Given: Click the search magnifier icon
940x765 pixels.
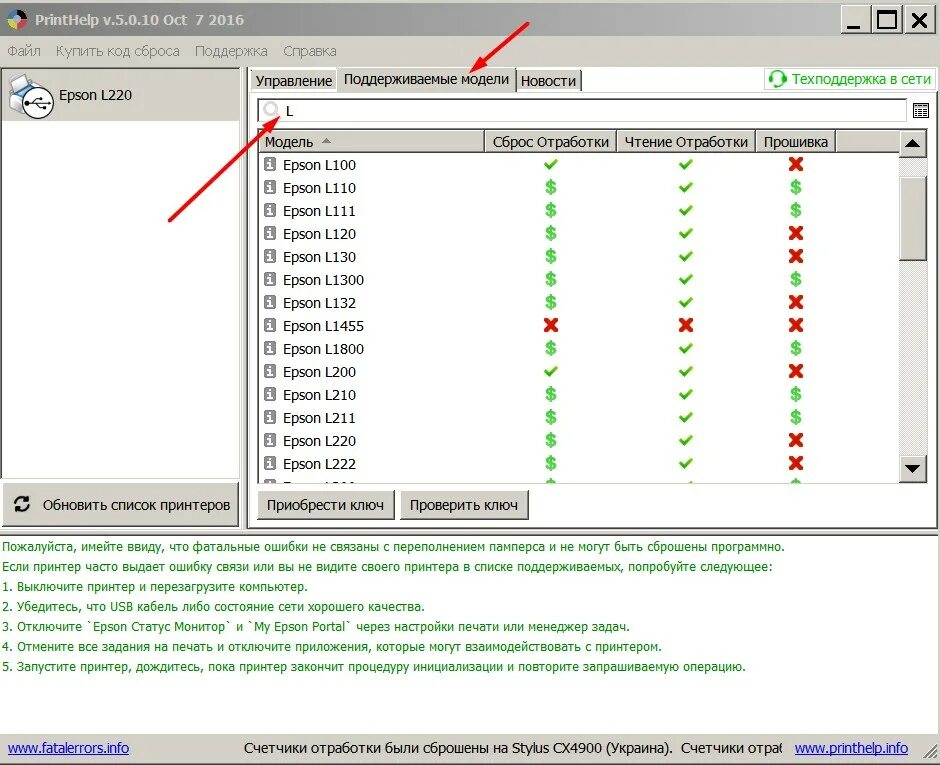Looking at the screenshot, I should click(x=271, y=110).
